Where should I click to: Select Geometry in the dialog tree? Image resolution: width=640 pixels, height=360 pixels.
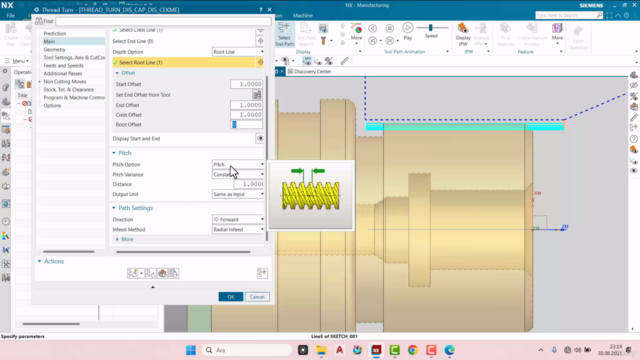click(54, 49)
